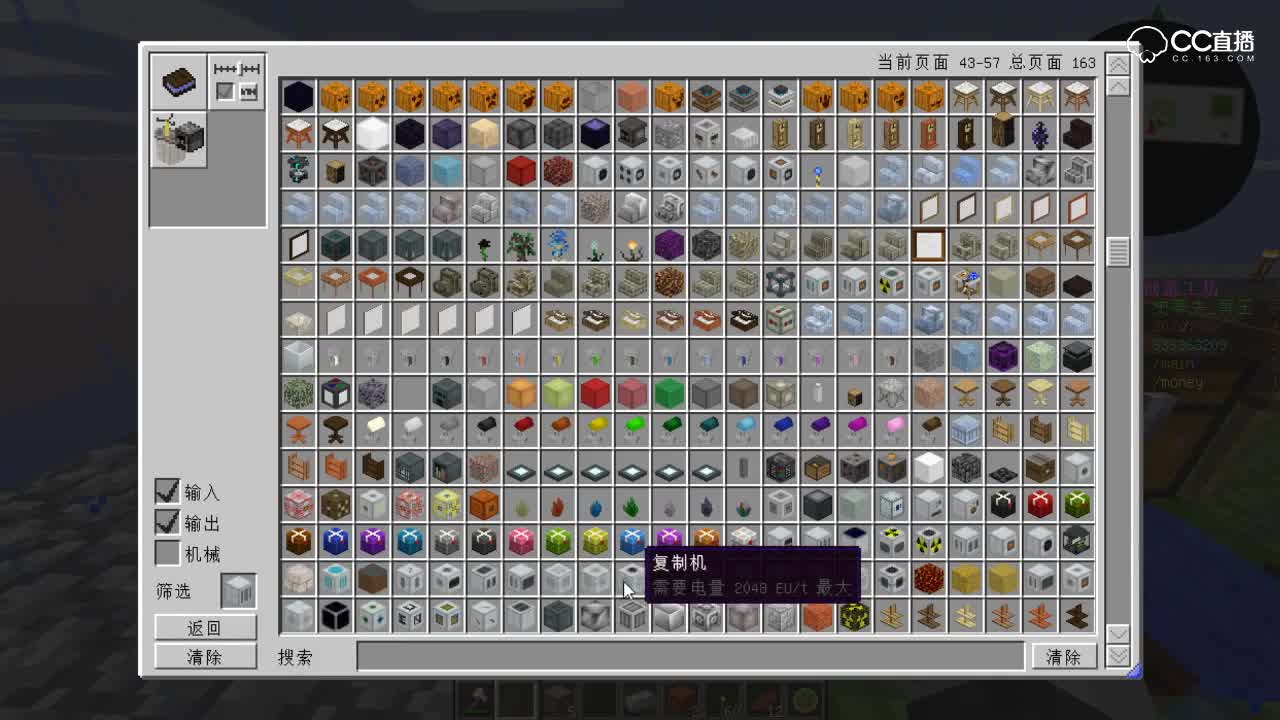1280x720 pixels.
Task: Pick the red flame item
Action: (557, 503)
